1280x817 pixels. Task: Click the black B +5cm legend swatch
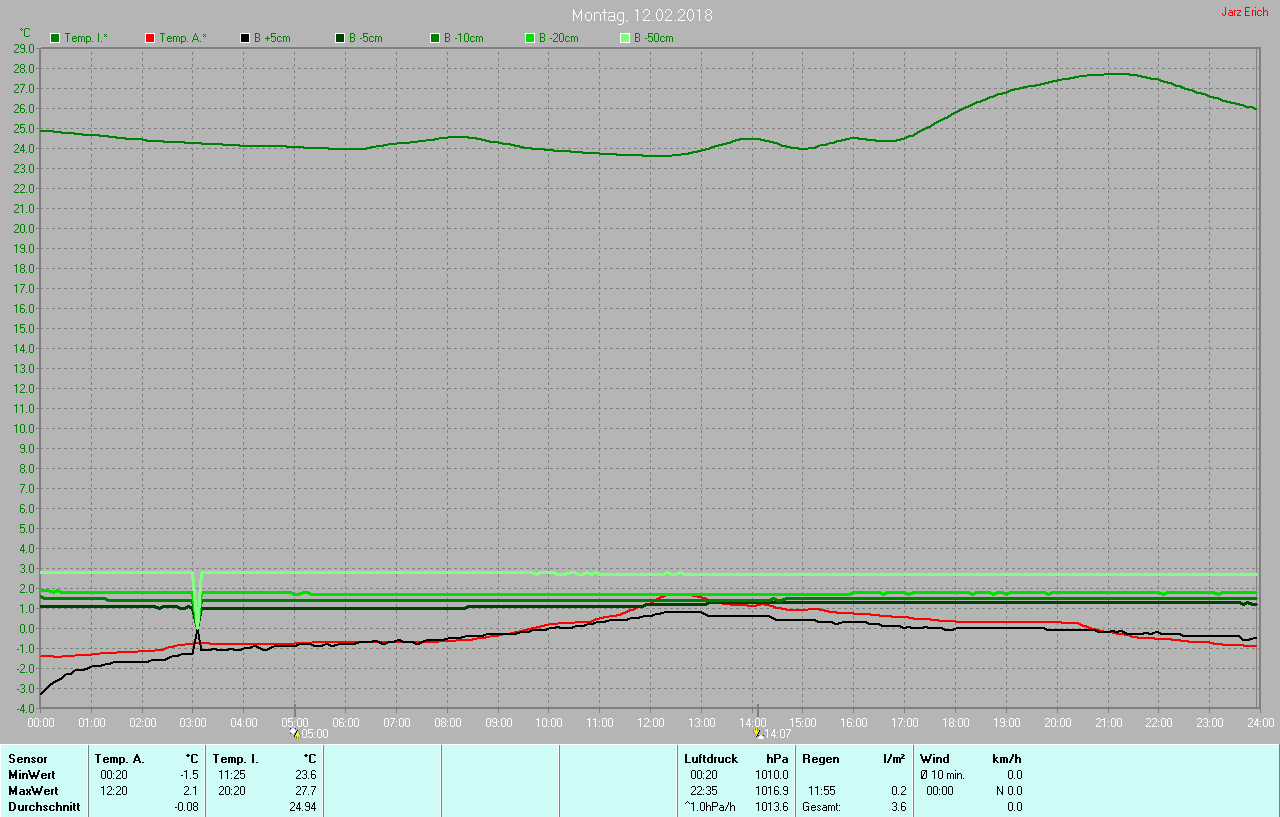coord(245,38)
